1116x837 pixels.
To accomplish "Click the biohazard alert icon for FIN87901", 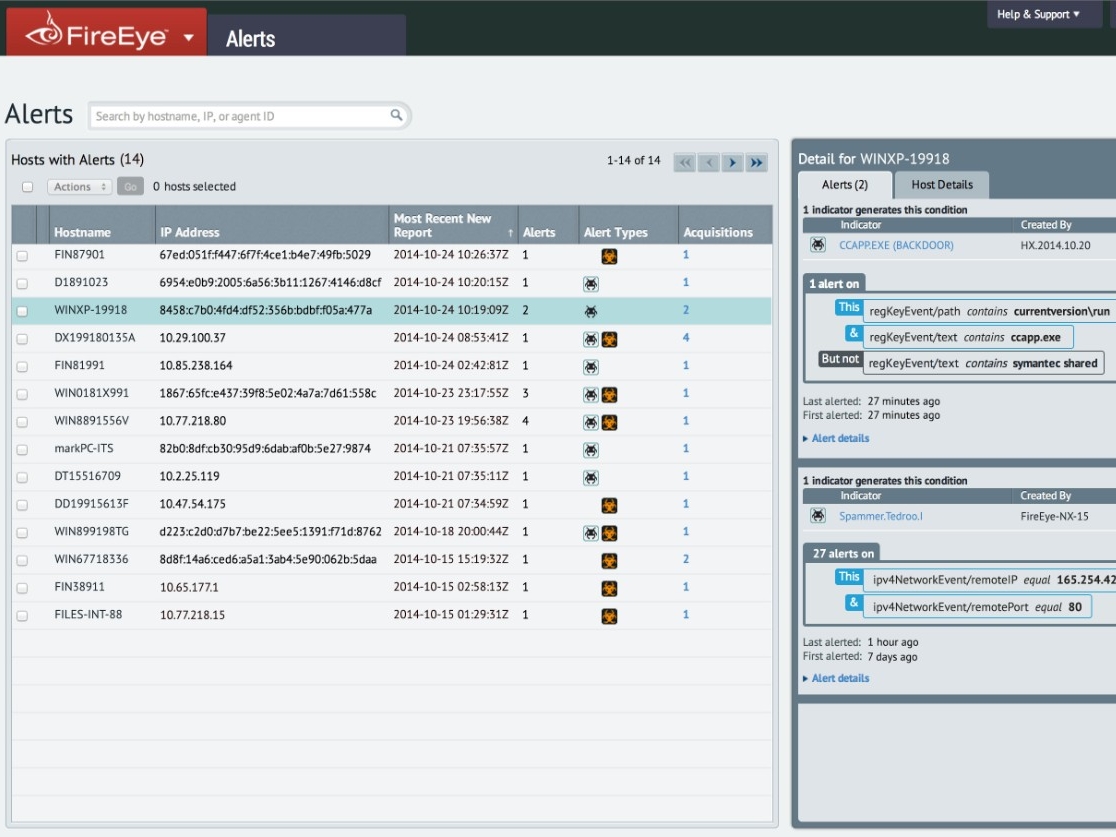I will click(609, 256).
